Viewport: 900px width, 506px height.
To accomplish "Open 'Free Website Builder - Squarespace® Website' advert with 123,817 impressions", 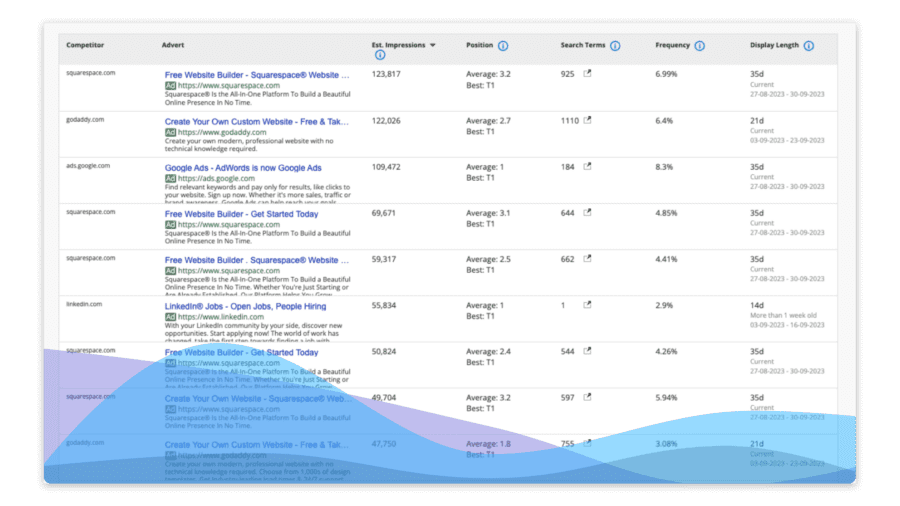I will click(257, 75).
